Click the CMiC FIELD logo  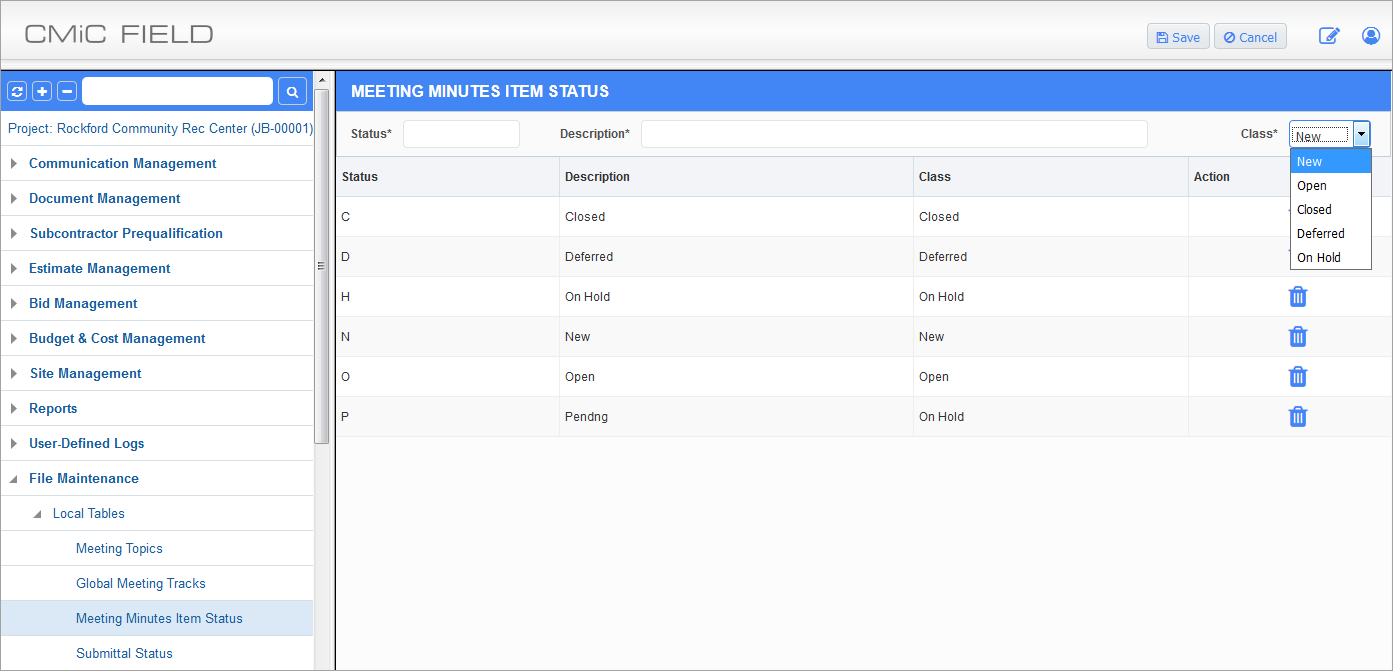click(x=119, y=34)
